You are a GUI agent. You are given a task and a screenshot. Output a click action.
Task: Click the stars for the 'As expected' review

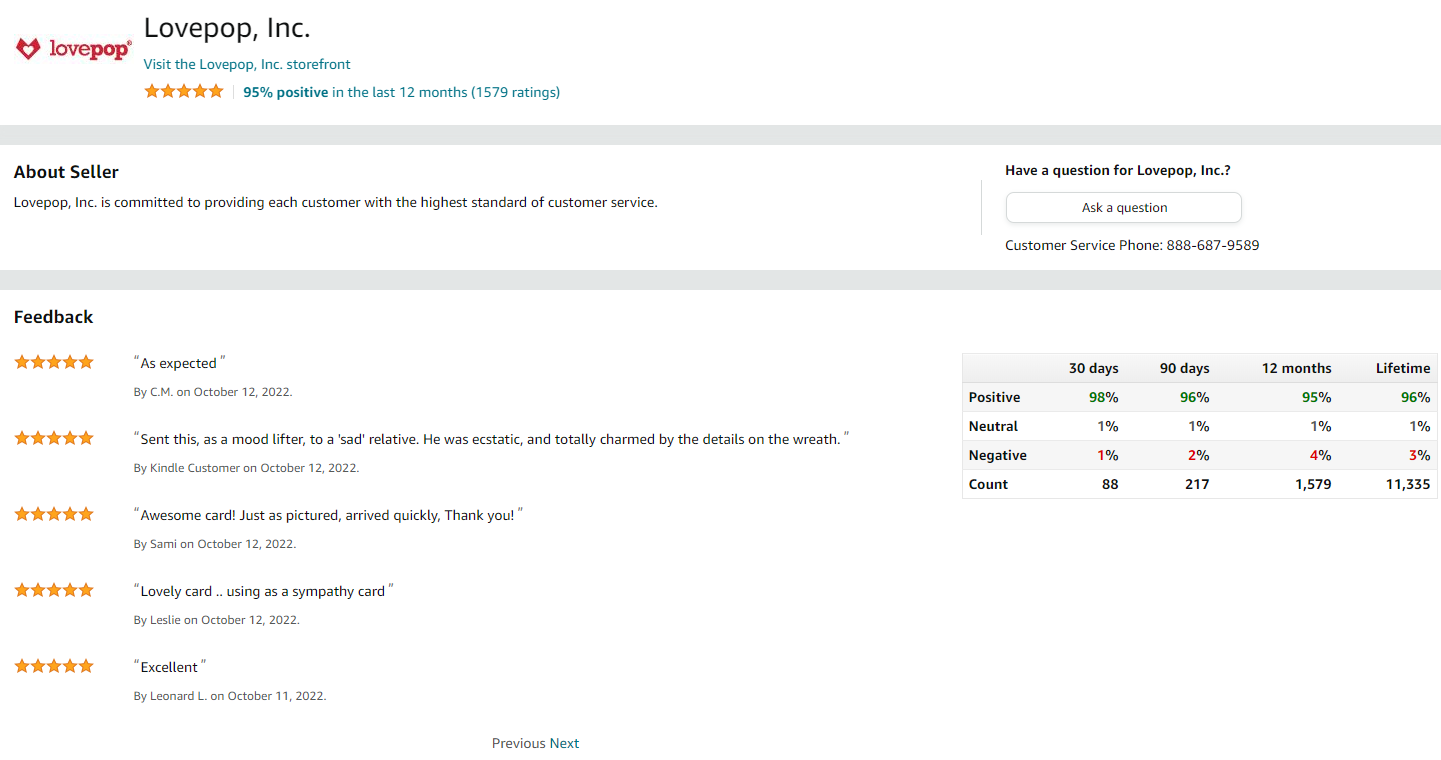[x=54, y=362]
